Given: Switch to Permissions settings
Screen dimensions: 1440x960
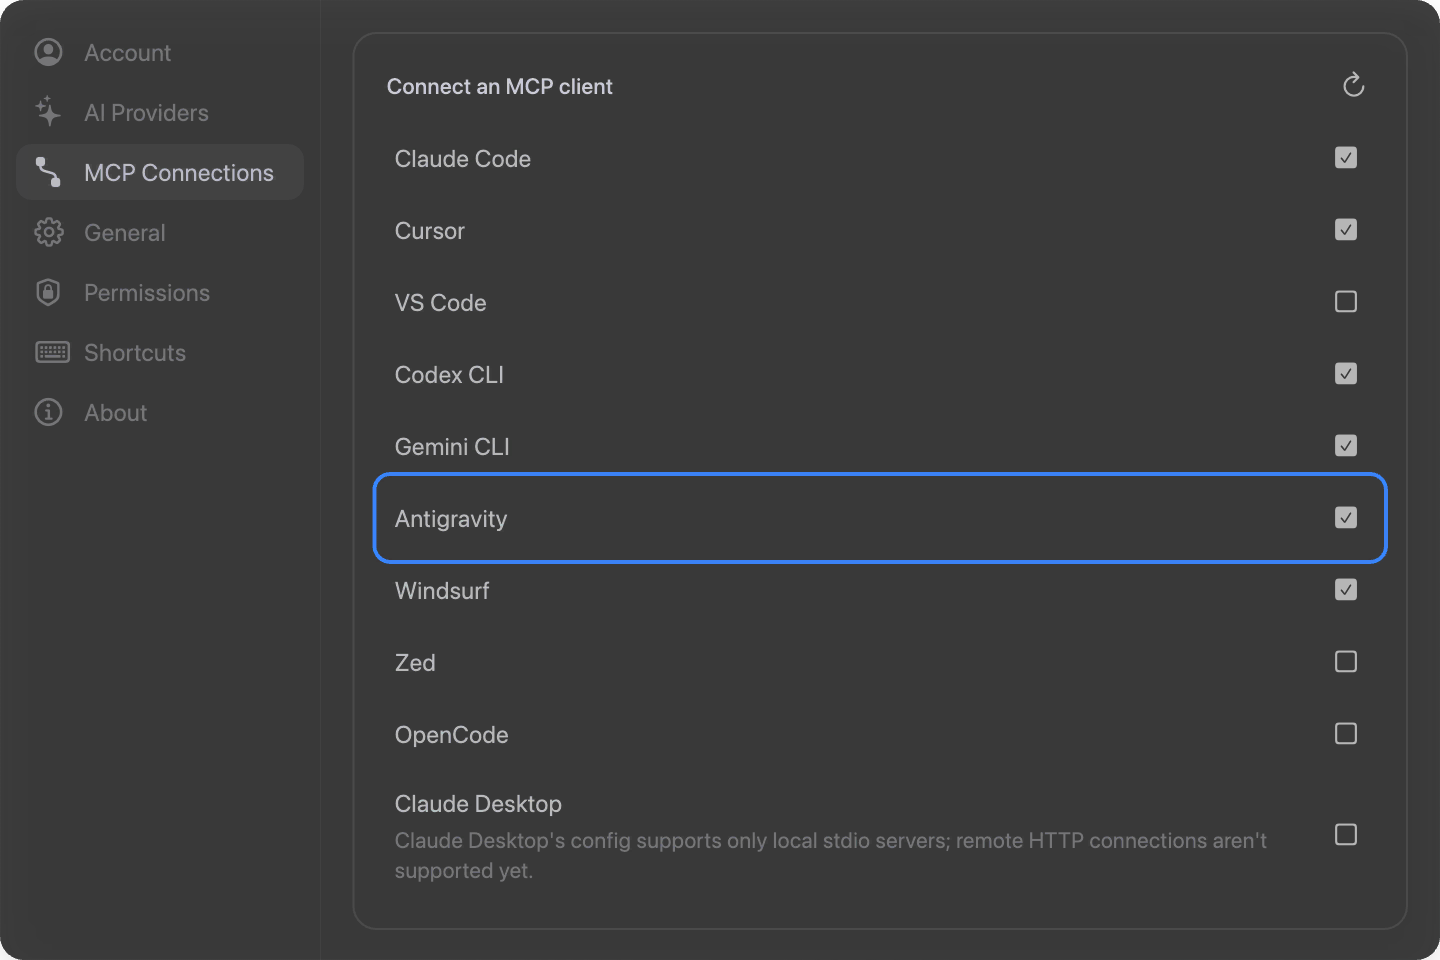Looking at the screenshot, I should coord(160,292).
